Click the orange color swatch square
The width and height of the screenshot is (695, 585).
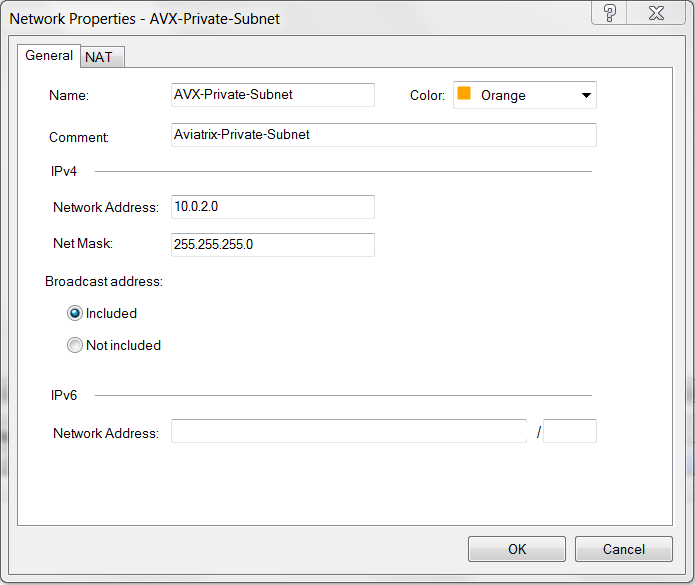(464, 95)
